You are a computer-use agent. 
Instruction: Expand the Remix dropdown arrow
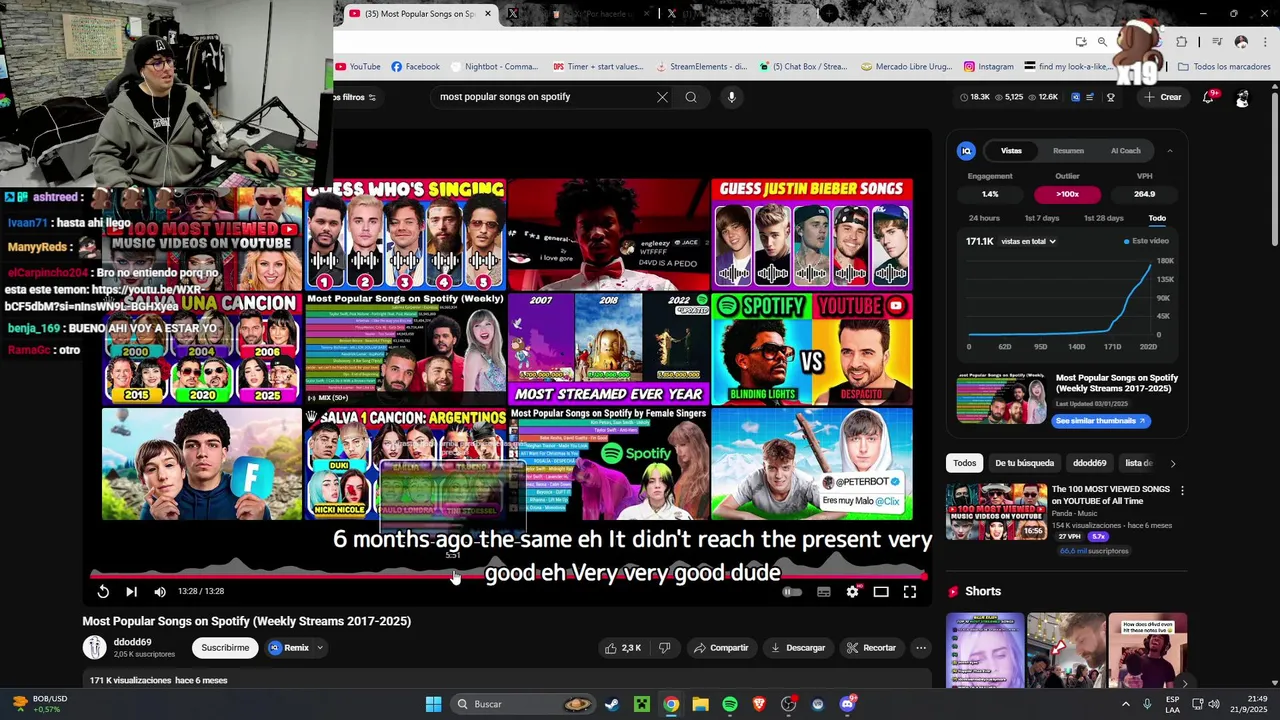pos(320,648)
